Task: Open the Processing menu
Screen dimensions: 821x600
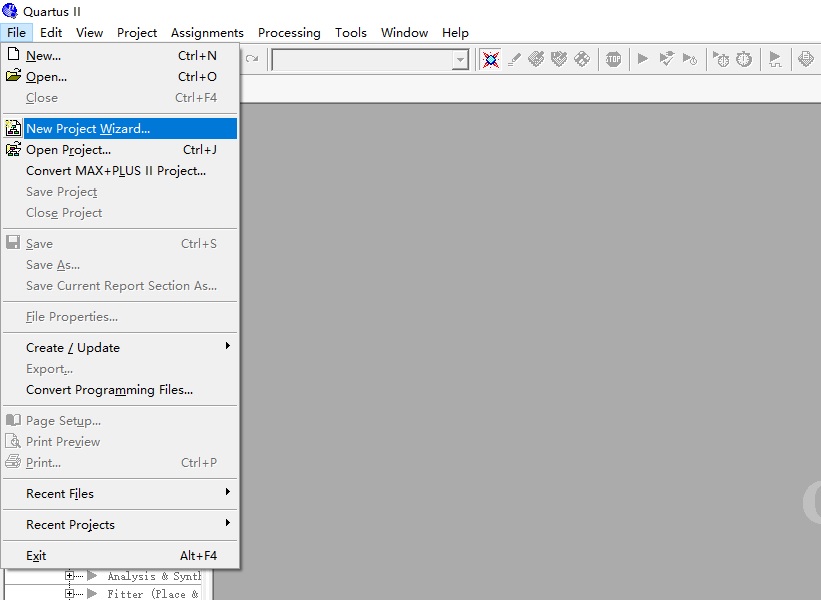Action: pyautogui.click(x=289, y=32)
